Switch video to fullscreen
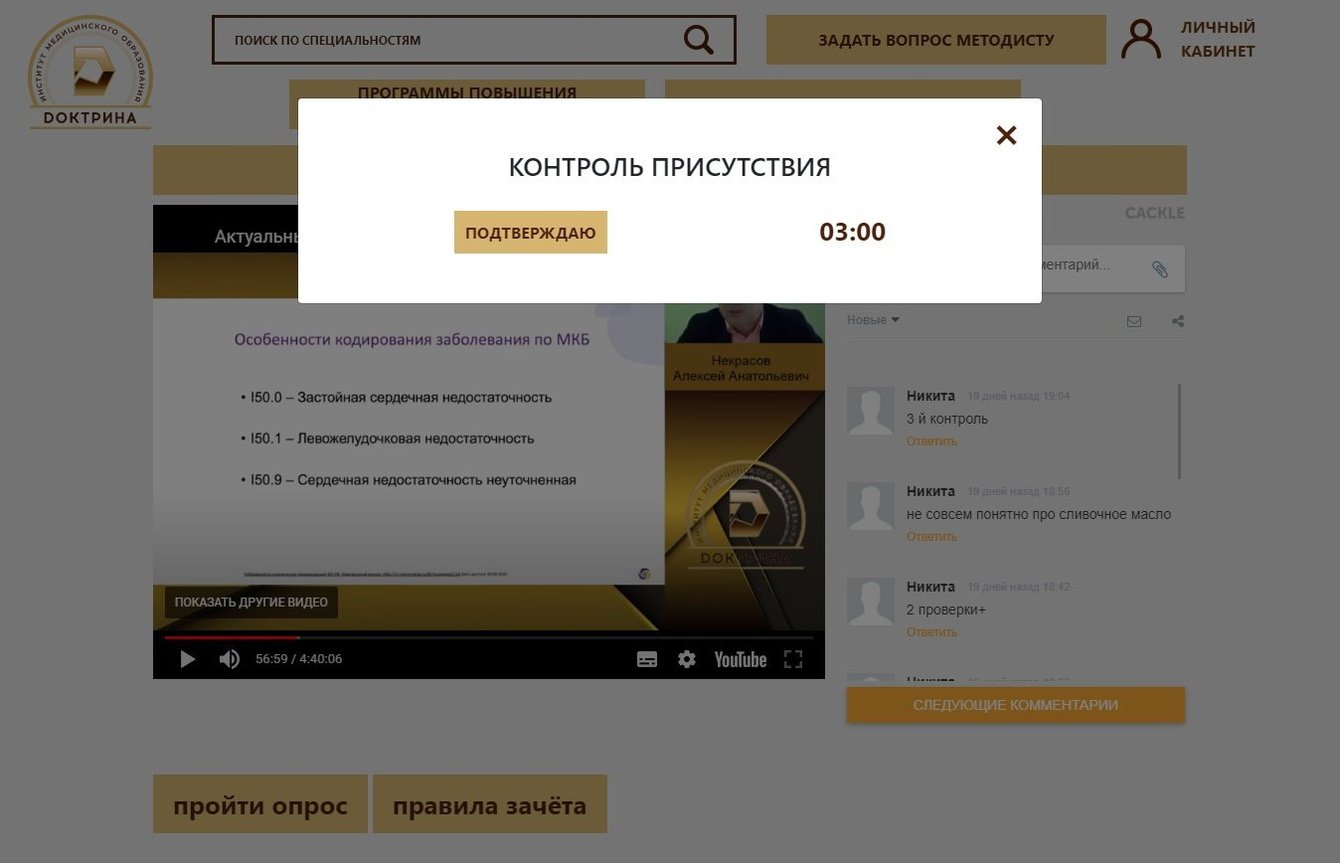Viewport: 1340px width, 863px height. 793,659
